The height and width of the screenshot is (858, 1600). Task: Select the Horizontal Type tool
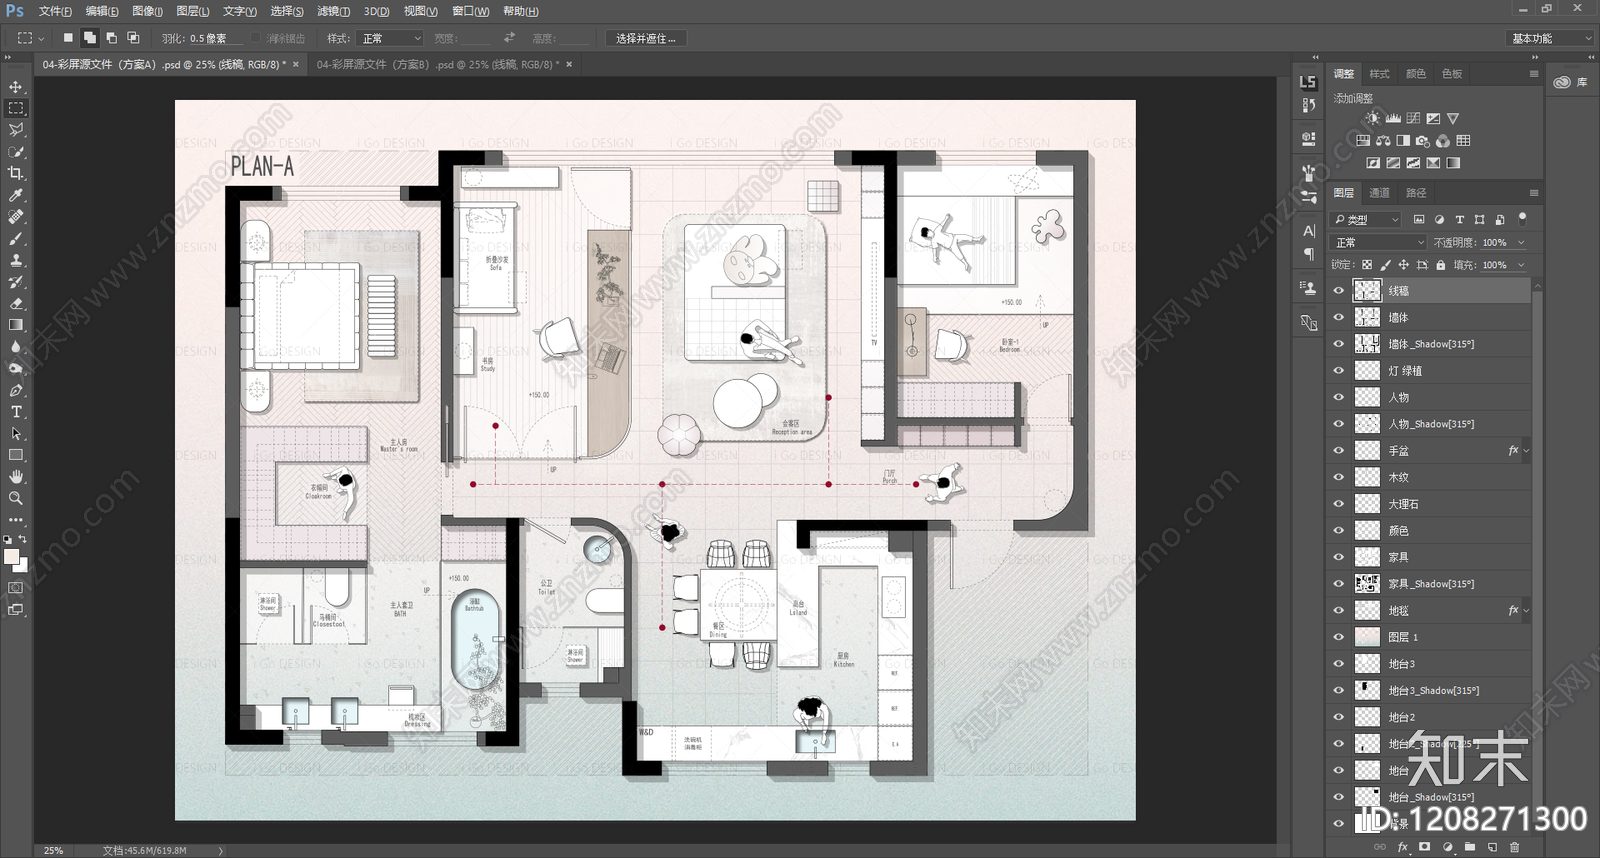16,412
